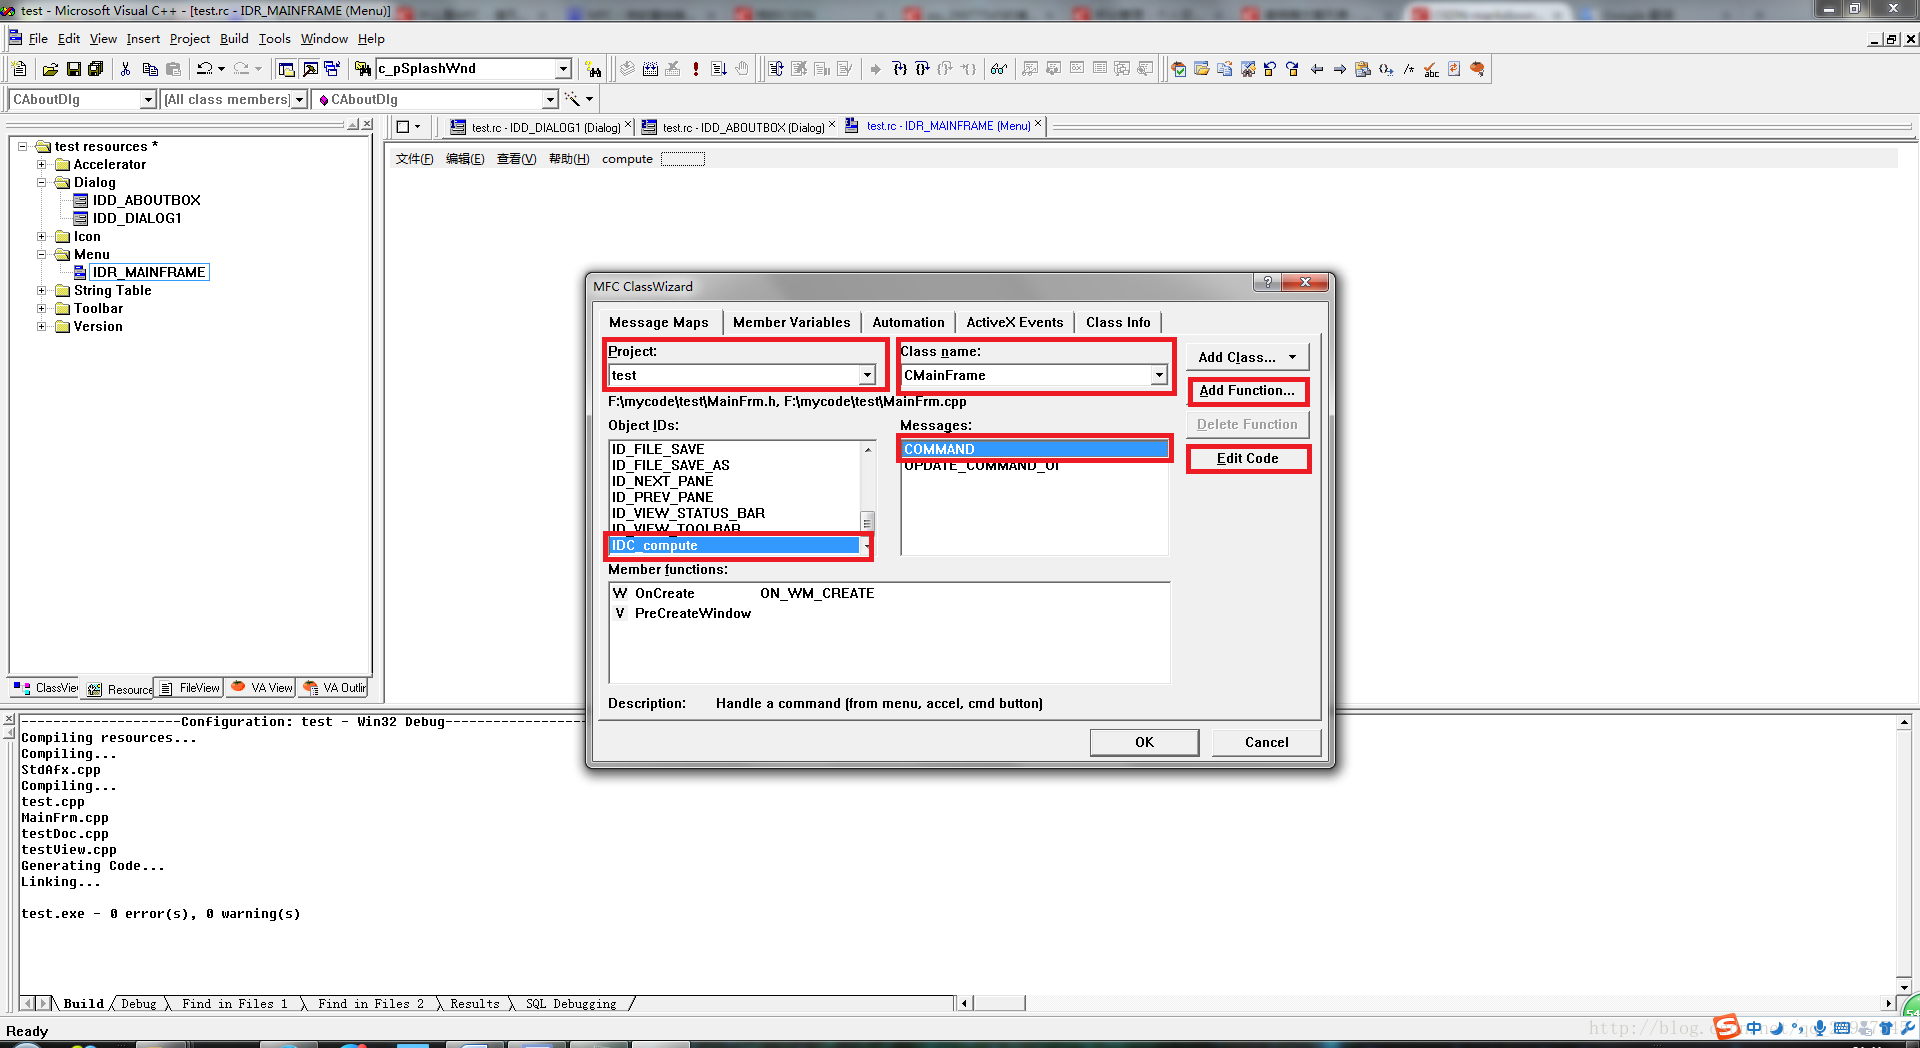Expand the Toolbar folder in resource tree

point(42,308)
